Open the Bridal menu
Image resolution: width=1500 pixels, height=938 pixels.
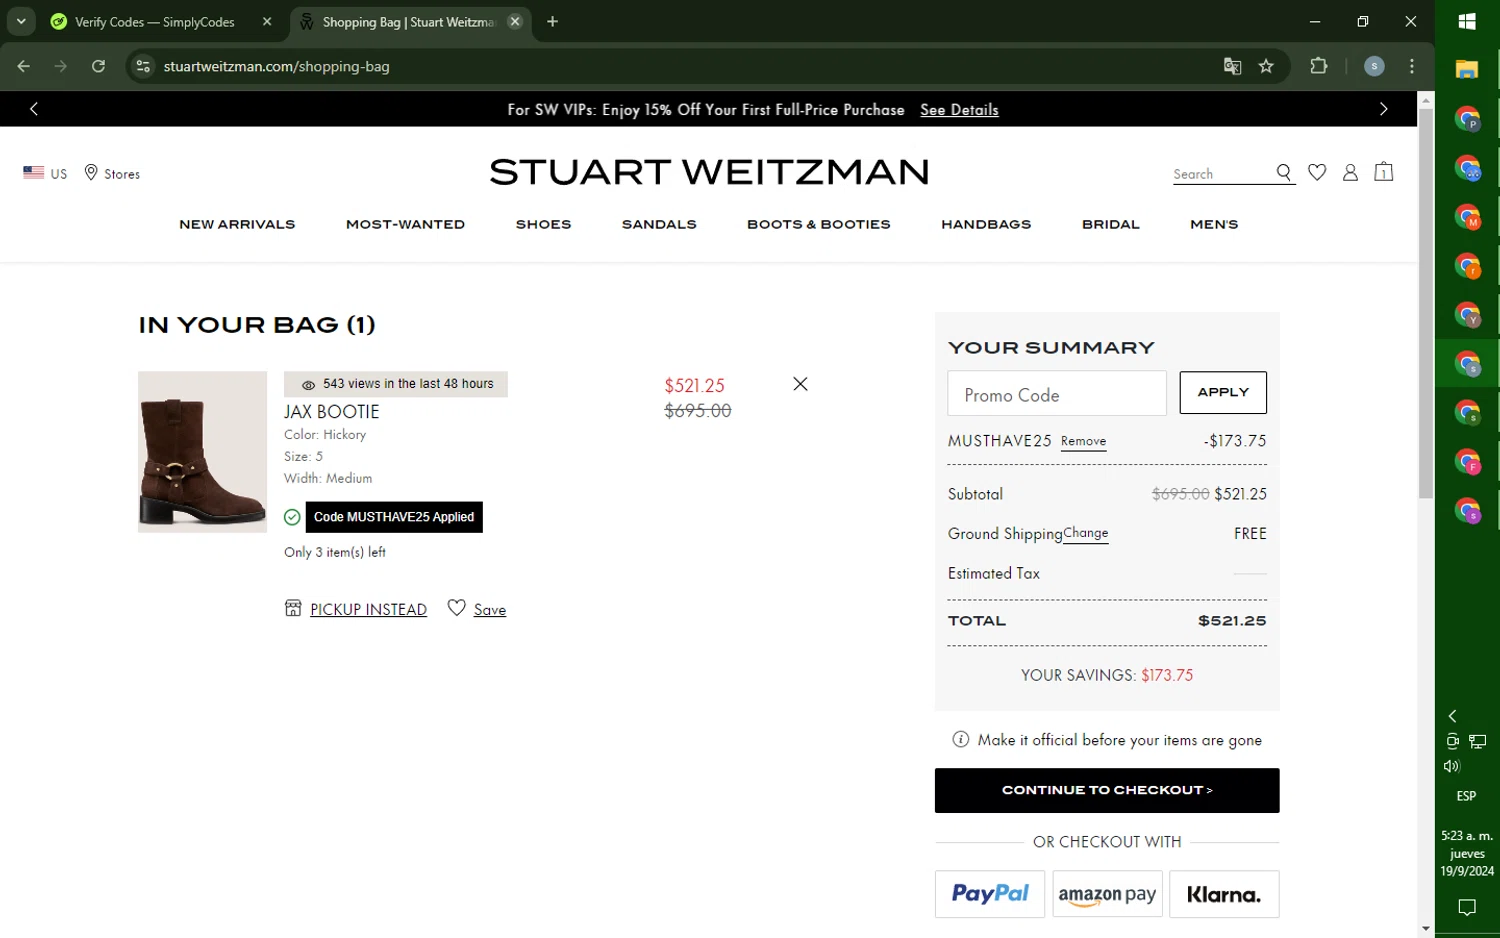1110,224
